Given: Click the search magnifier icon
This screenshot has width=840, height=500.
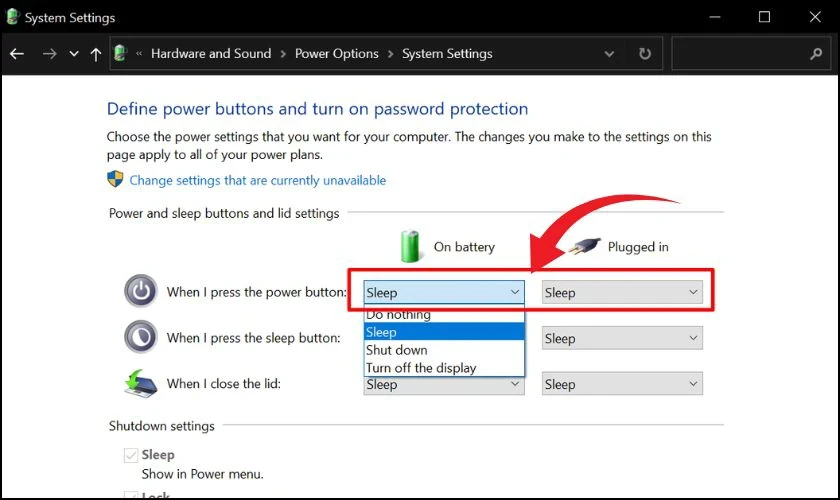Looking at the screenshot, I should point(816,54).
